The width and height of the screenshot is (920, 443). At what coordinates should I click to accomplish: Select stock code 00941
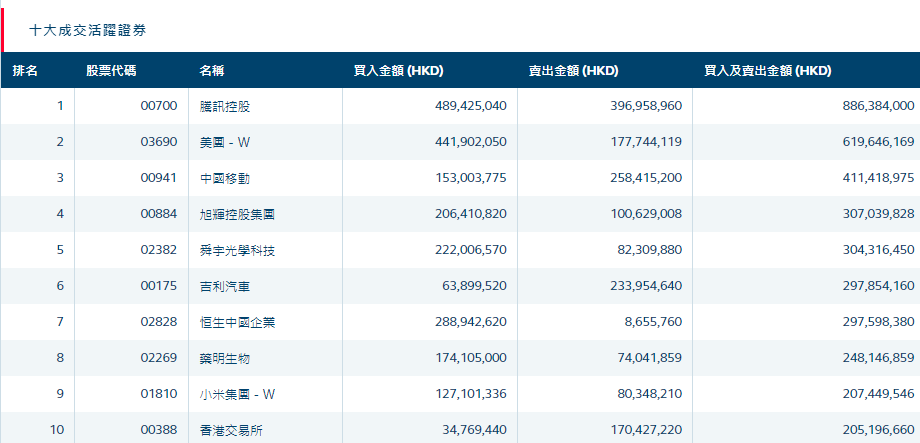tap(159, 178)
